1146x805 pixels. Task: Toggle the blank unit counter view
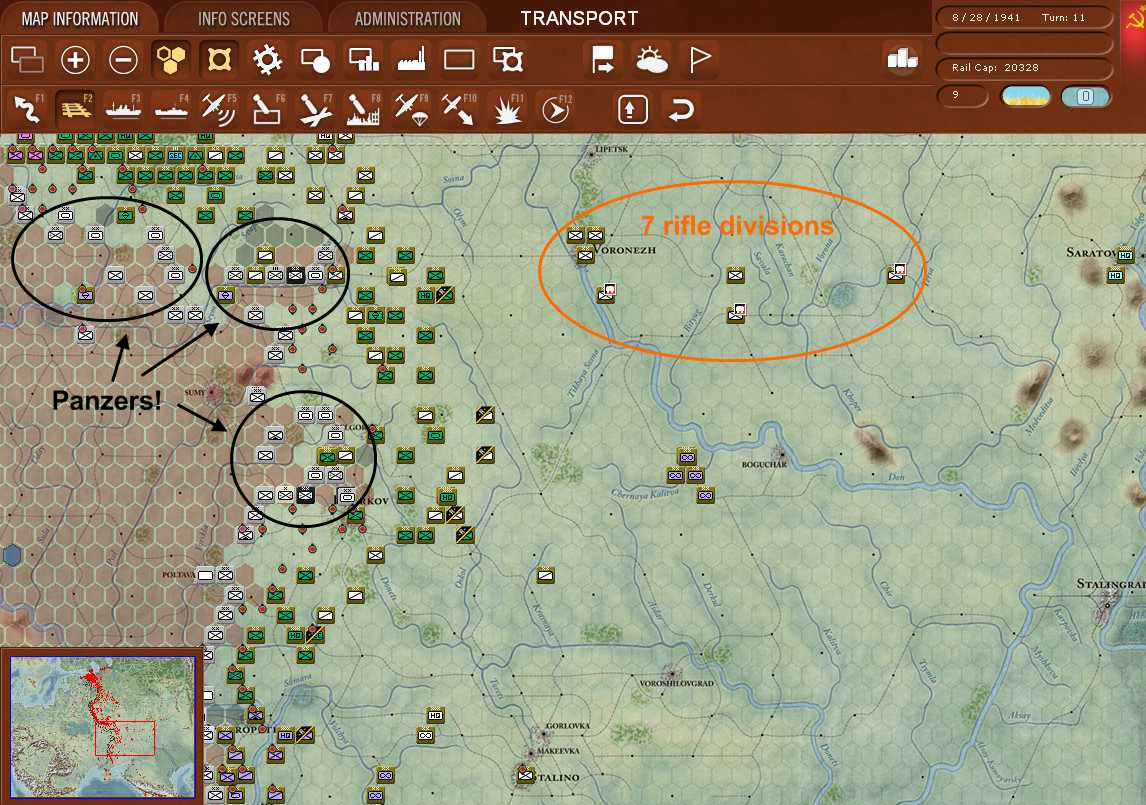pyautogui.click(x=459, y=59)
